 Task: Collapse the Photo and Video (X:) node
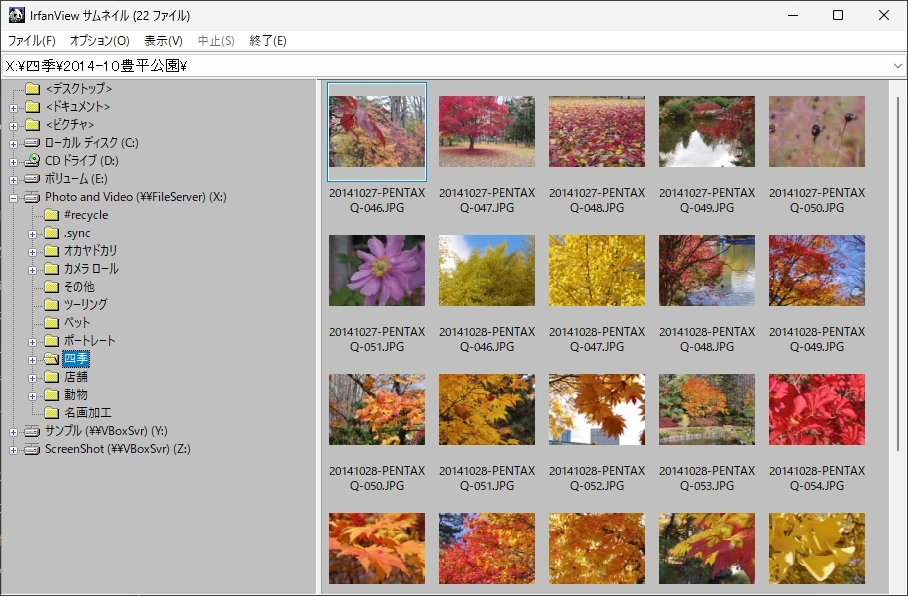pyautogui.click(x=13, y=198)
